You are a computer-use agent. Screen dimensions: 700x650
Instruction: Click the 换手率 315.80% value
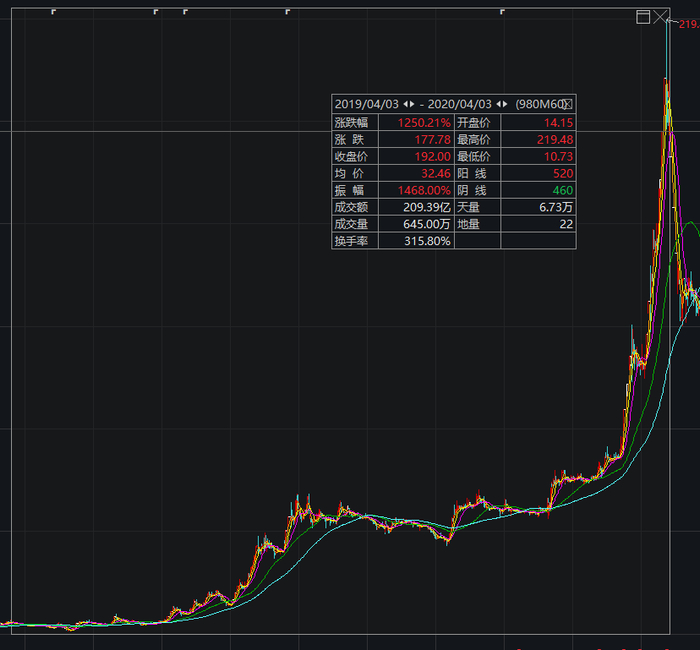(x=427, y=241)
